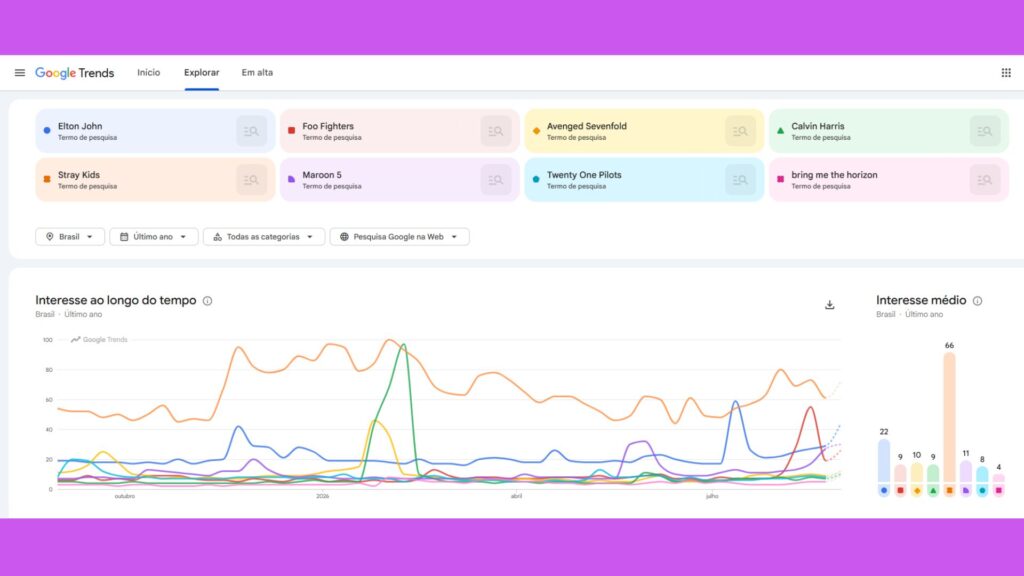Click the blue Elton John average bar
1024x576 pixels.
[884, 461]
